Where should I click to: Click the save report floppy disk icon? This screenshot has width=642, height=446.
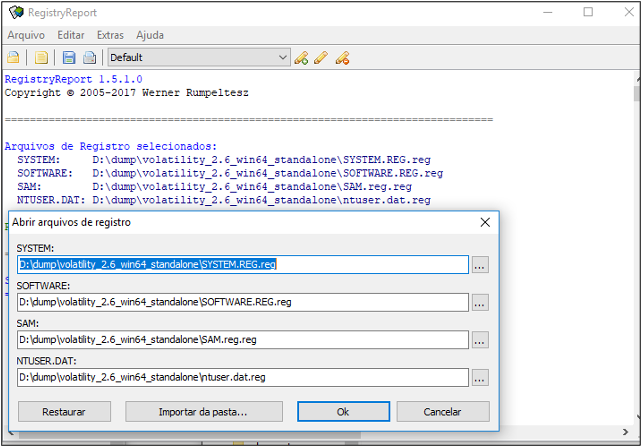coord(69,58)
